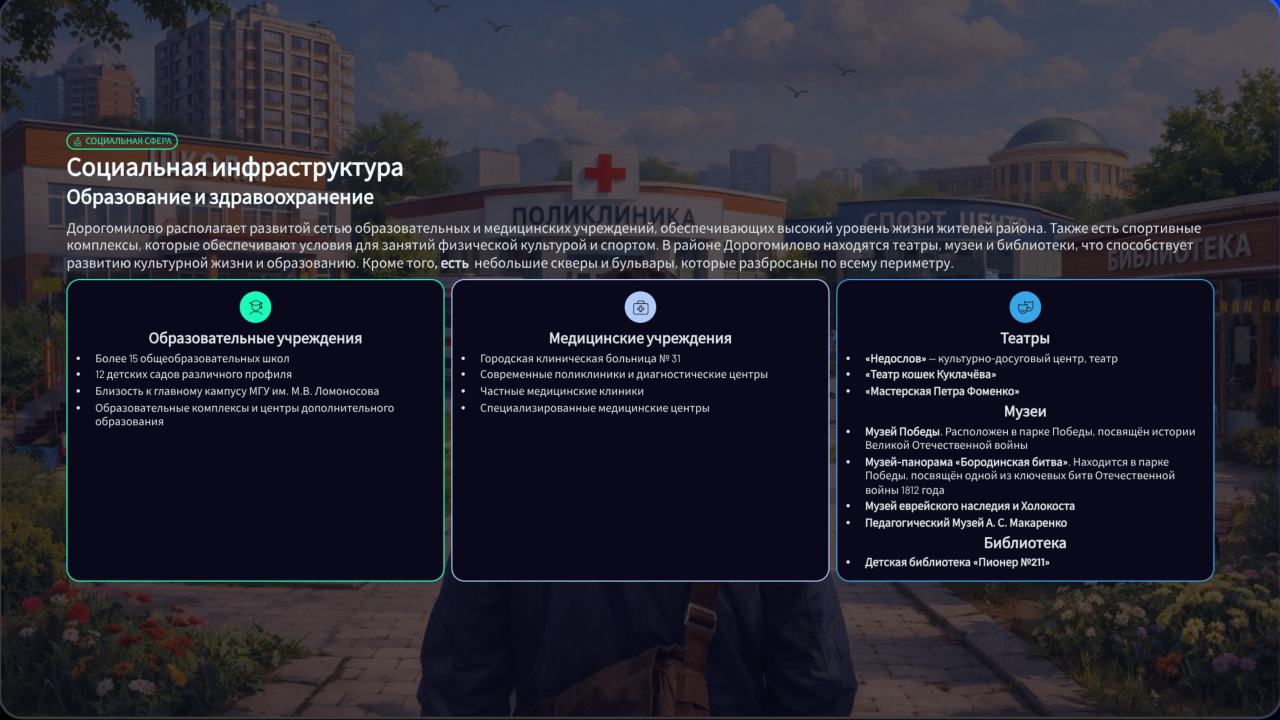
Task: Click the theater masks icon above Театры
Action: 1025,307
